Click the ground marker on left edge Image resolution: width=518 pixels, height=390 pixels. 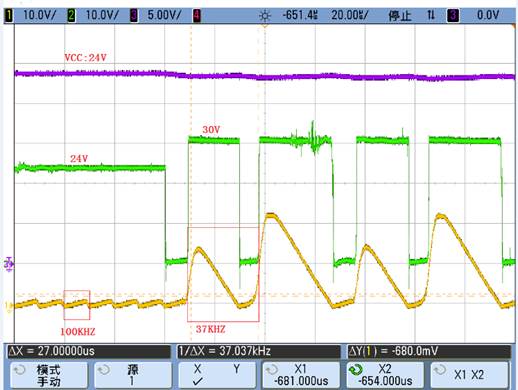click(x=8, y=264)
